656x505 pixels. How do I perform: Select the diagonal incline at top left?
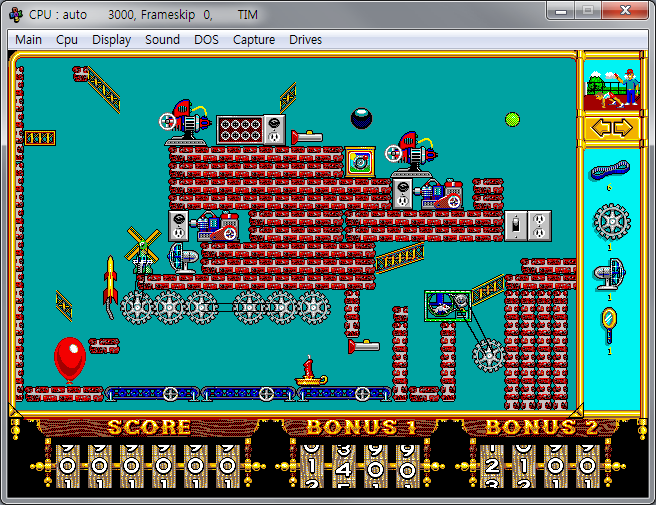(x=103, y=90)
